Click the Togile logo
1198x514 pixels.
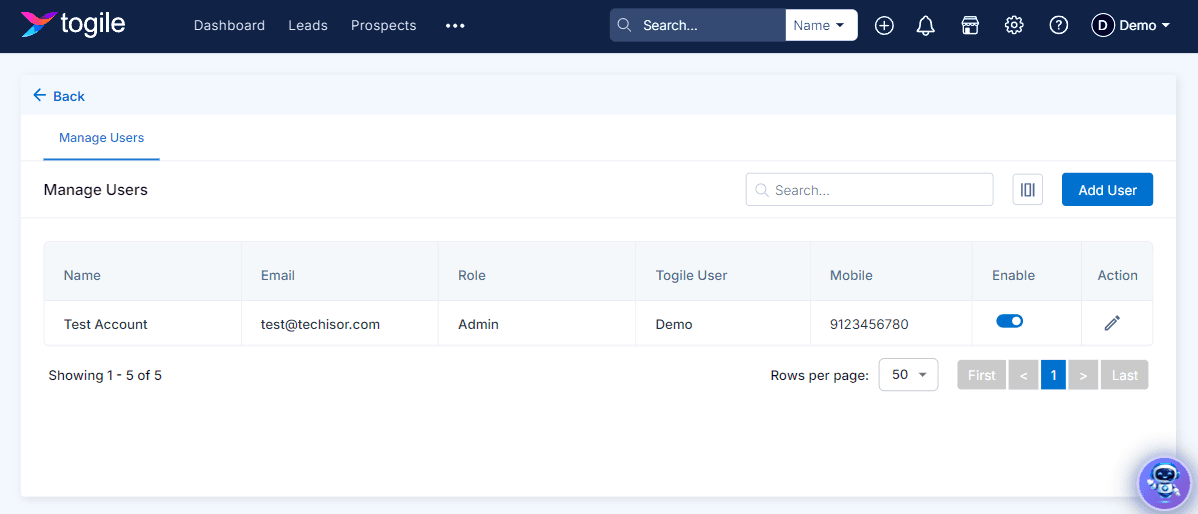pyautogui.click(x=73, y=24)
